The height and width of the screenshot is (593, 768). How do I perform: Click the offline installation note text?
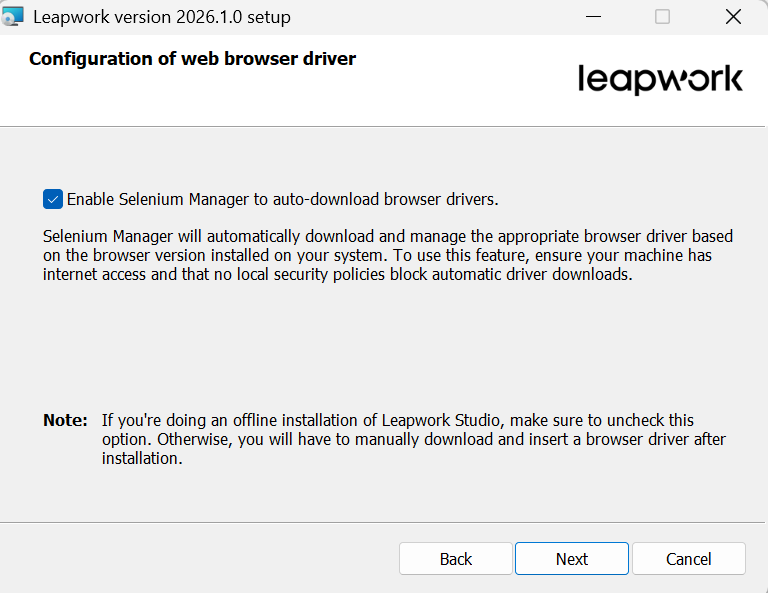pos(413,439)
